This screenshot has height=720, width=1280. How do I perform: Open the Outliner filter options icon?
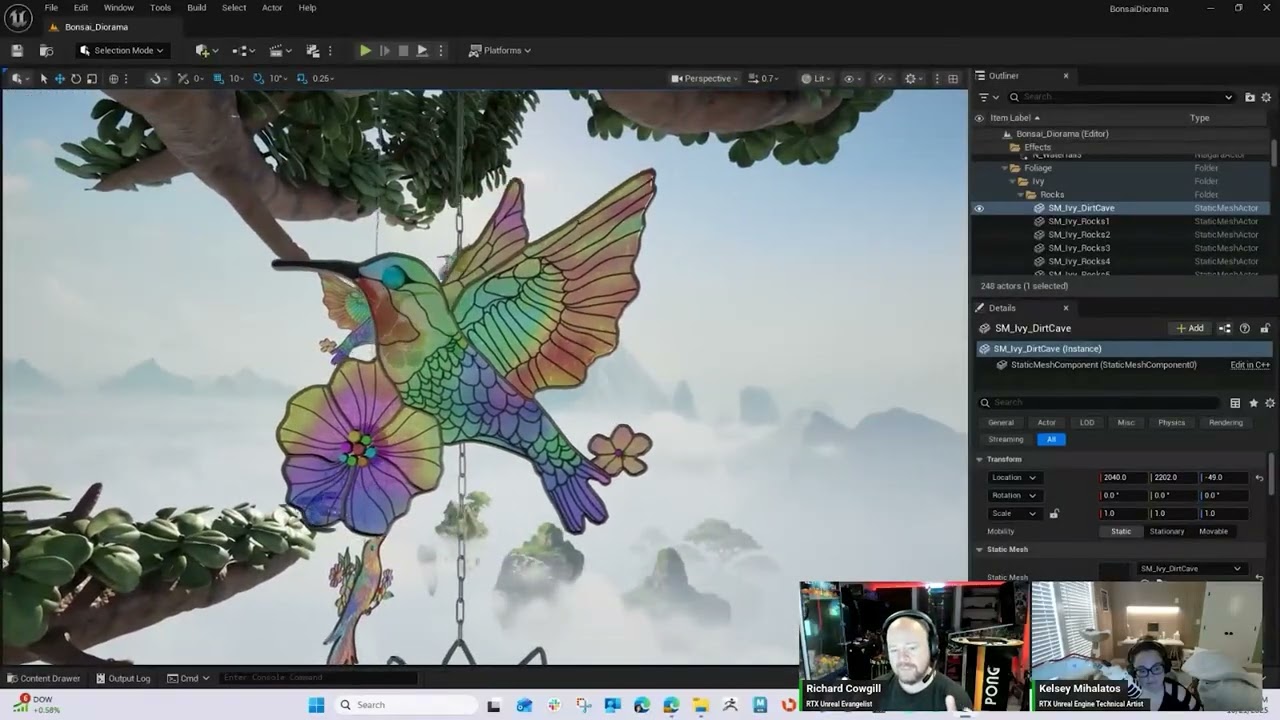(x=987, y=97)
